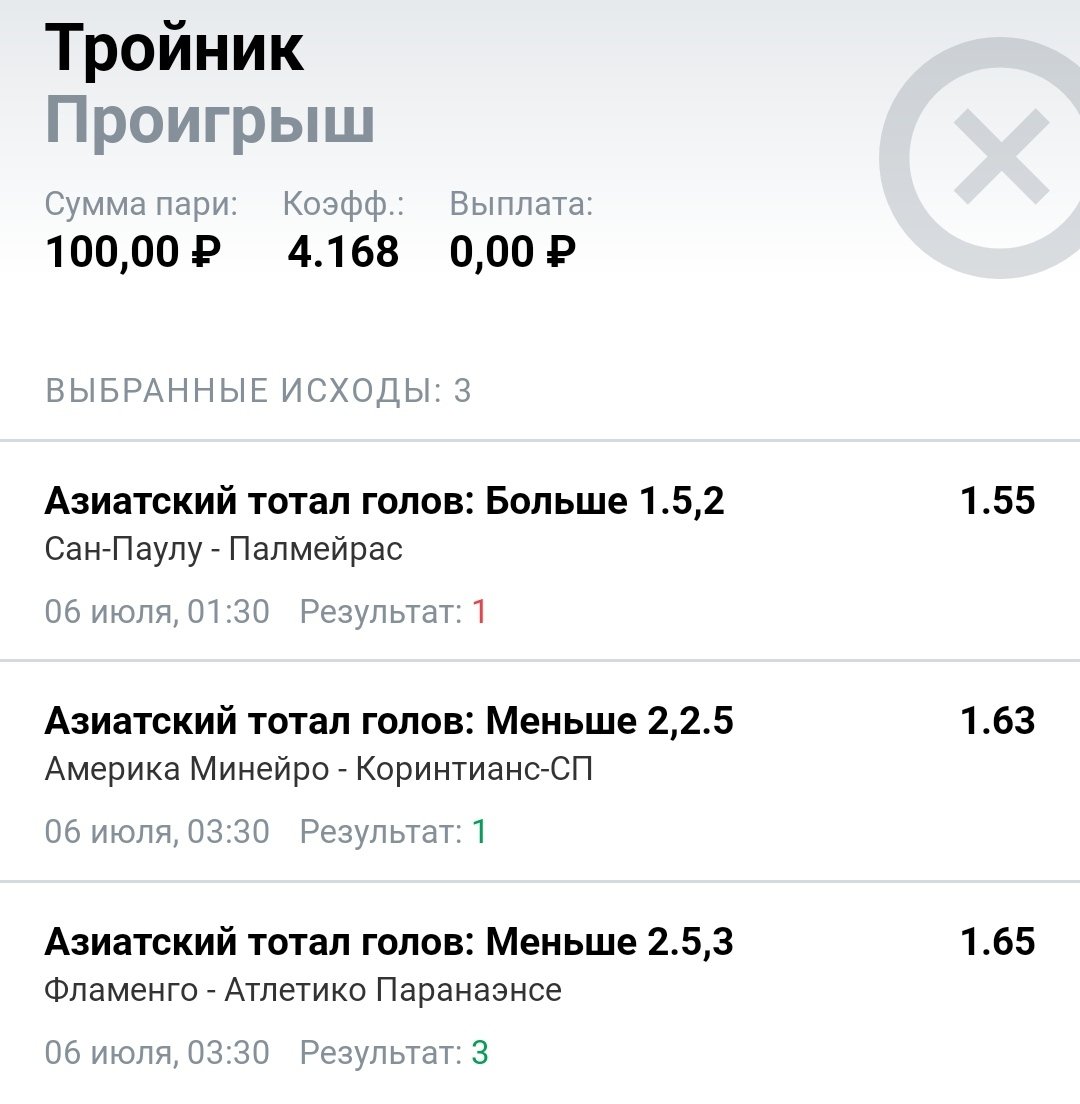Open the "Больше 1.5,2" Asian total selection
Viewport: 1080px width, 1104px height.
[x=384, y=501]
